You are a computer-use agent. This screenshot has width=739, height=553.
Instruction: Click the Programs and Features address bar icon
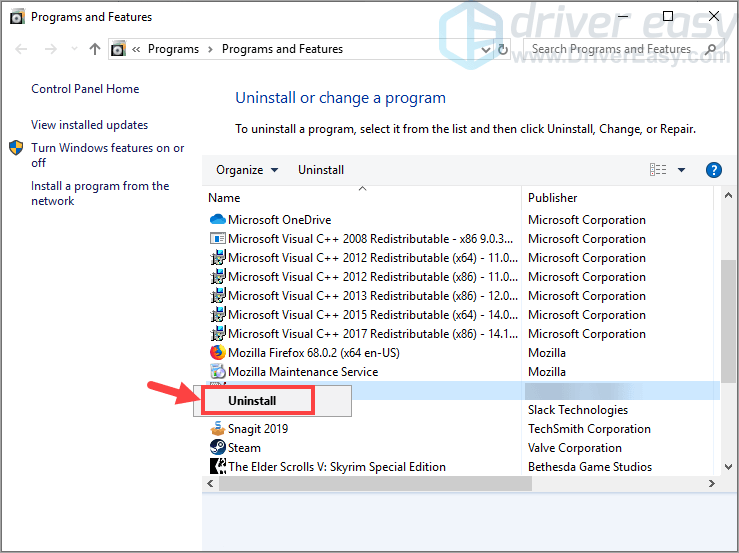click(x=118, y=49)
